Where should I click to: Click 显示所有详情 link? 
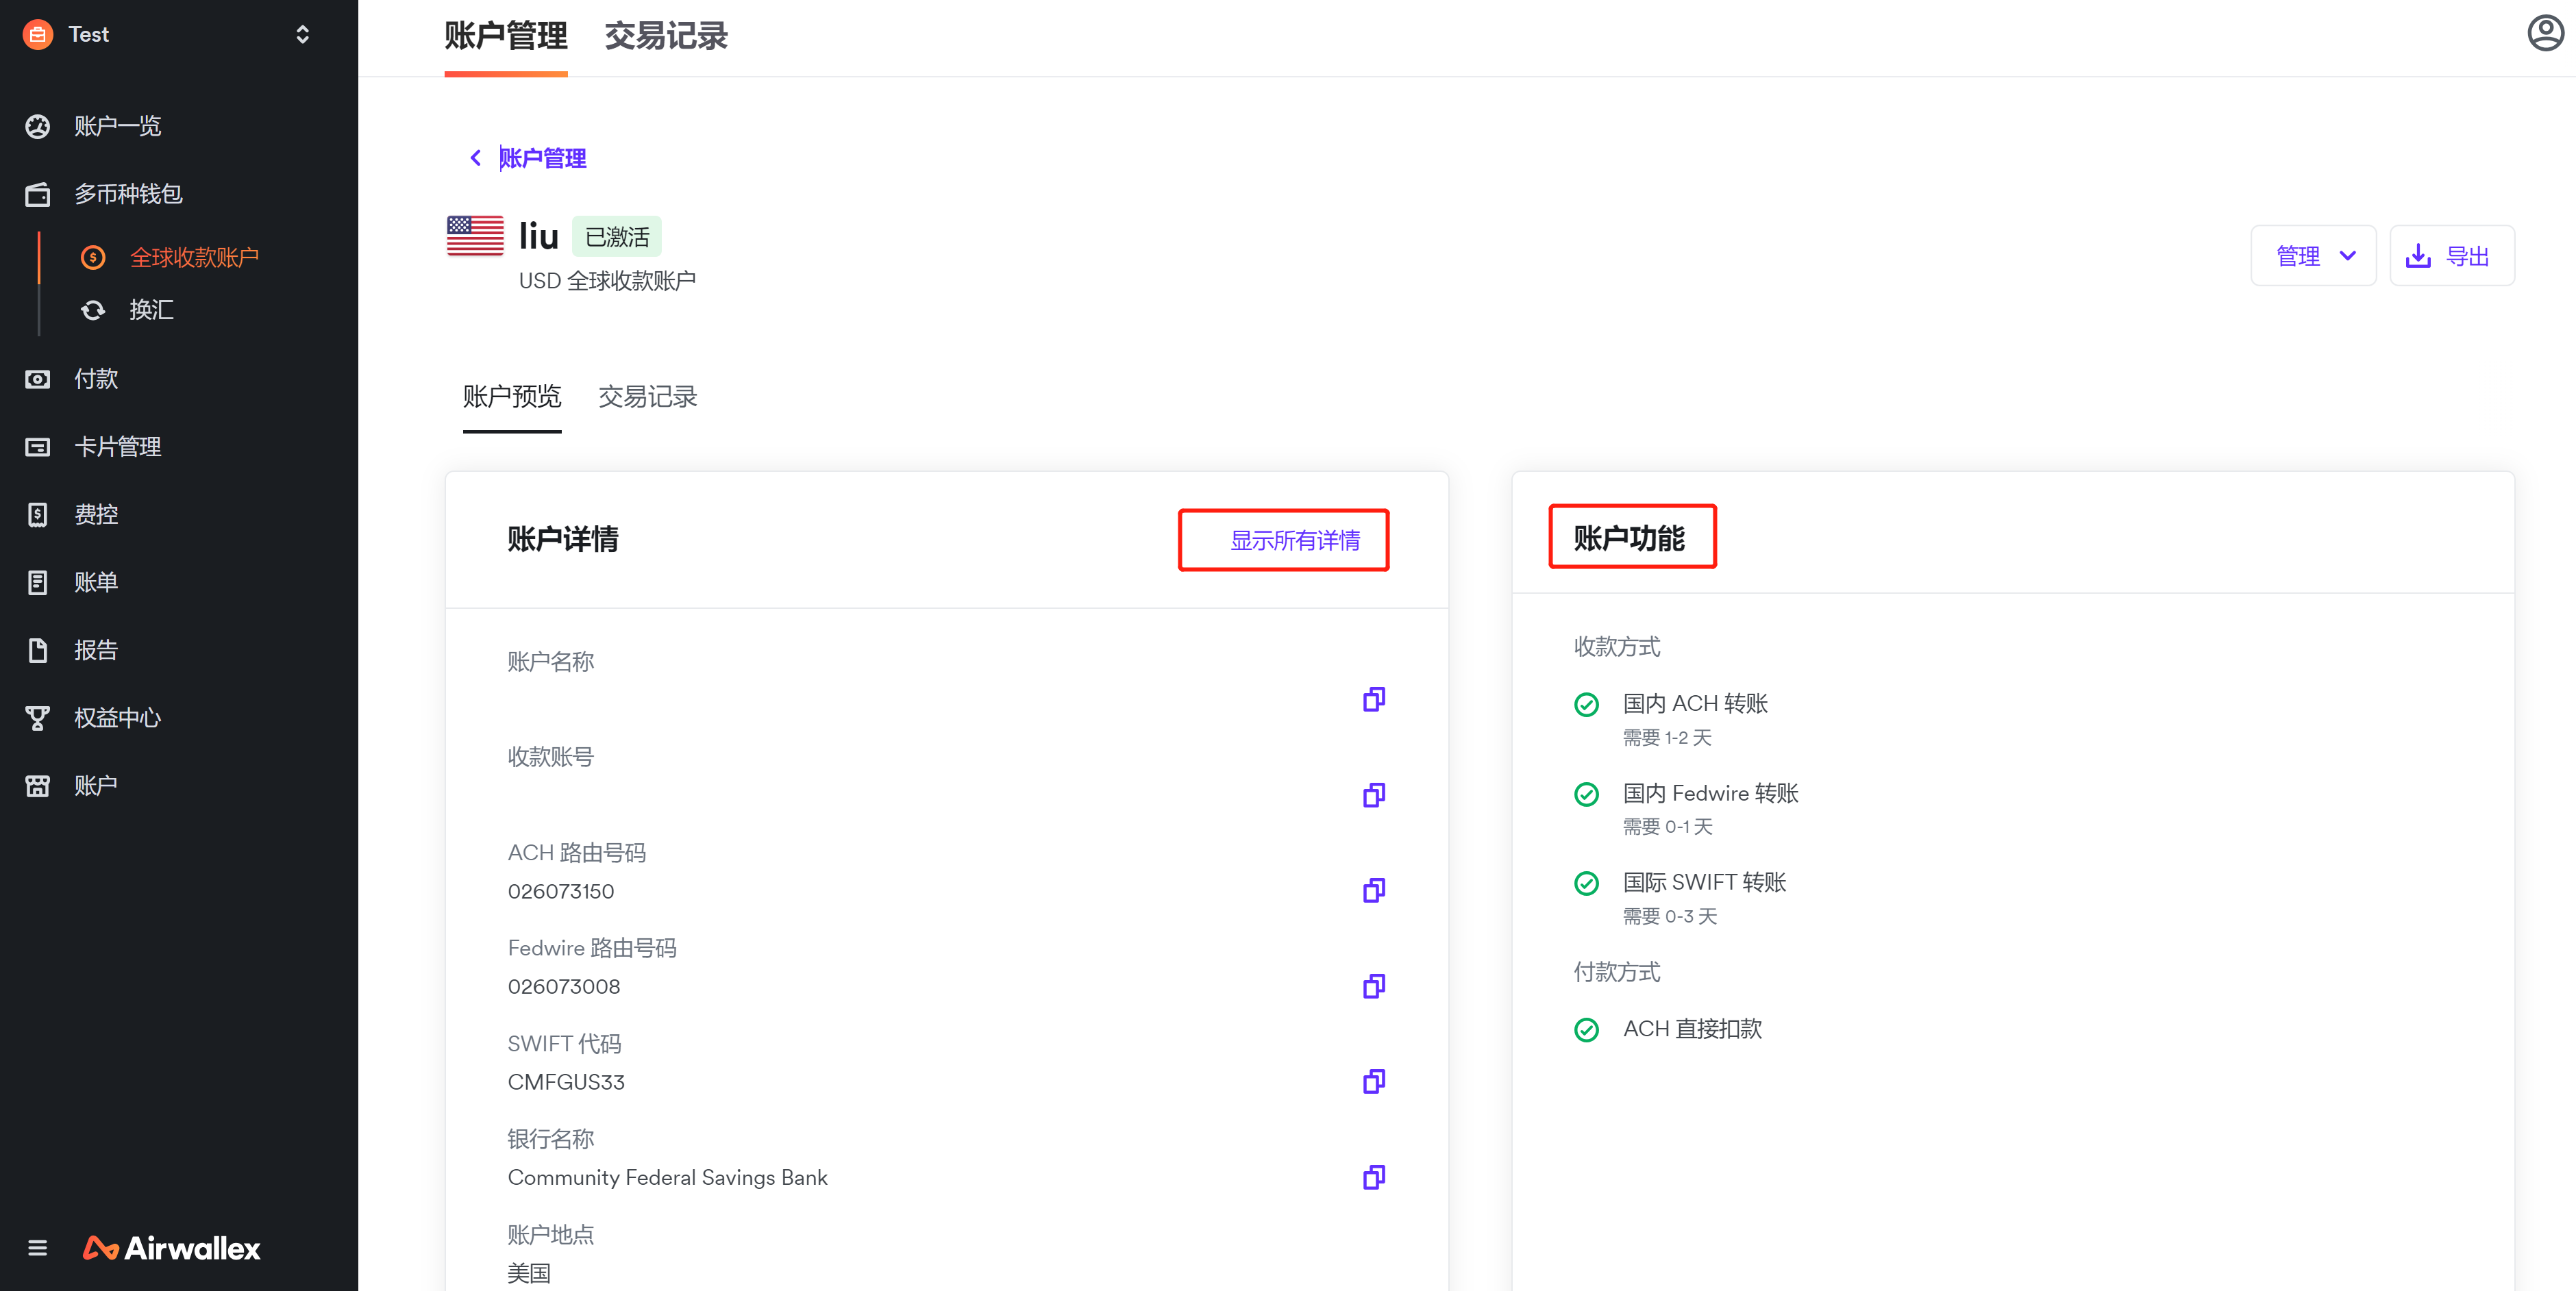1294,541
